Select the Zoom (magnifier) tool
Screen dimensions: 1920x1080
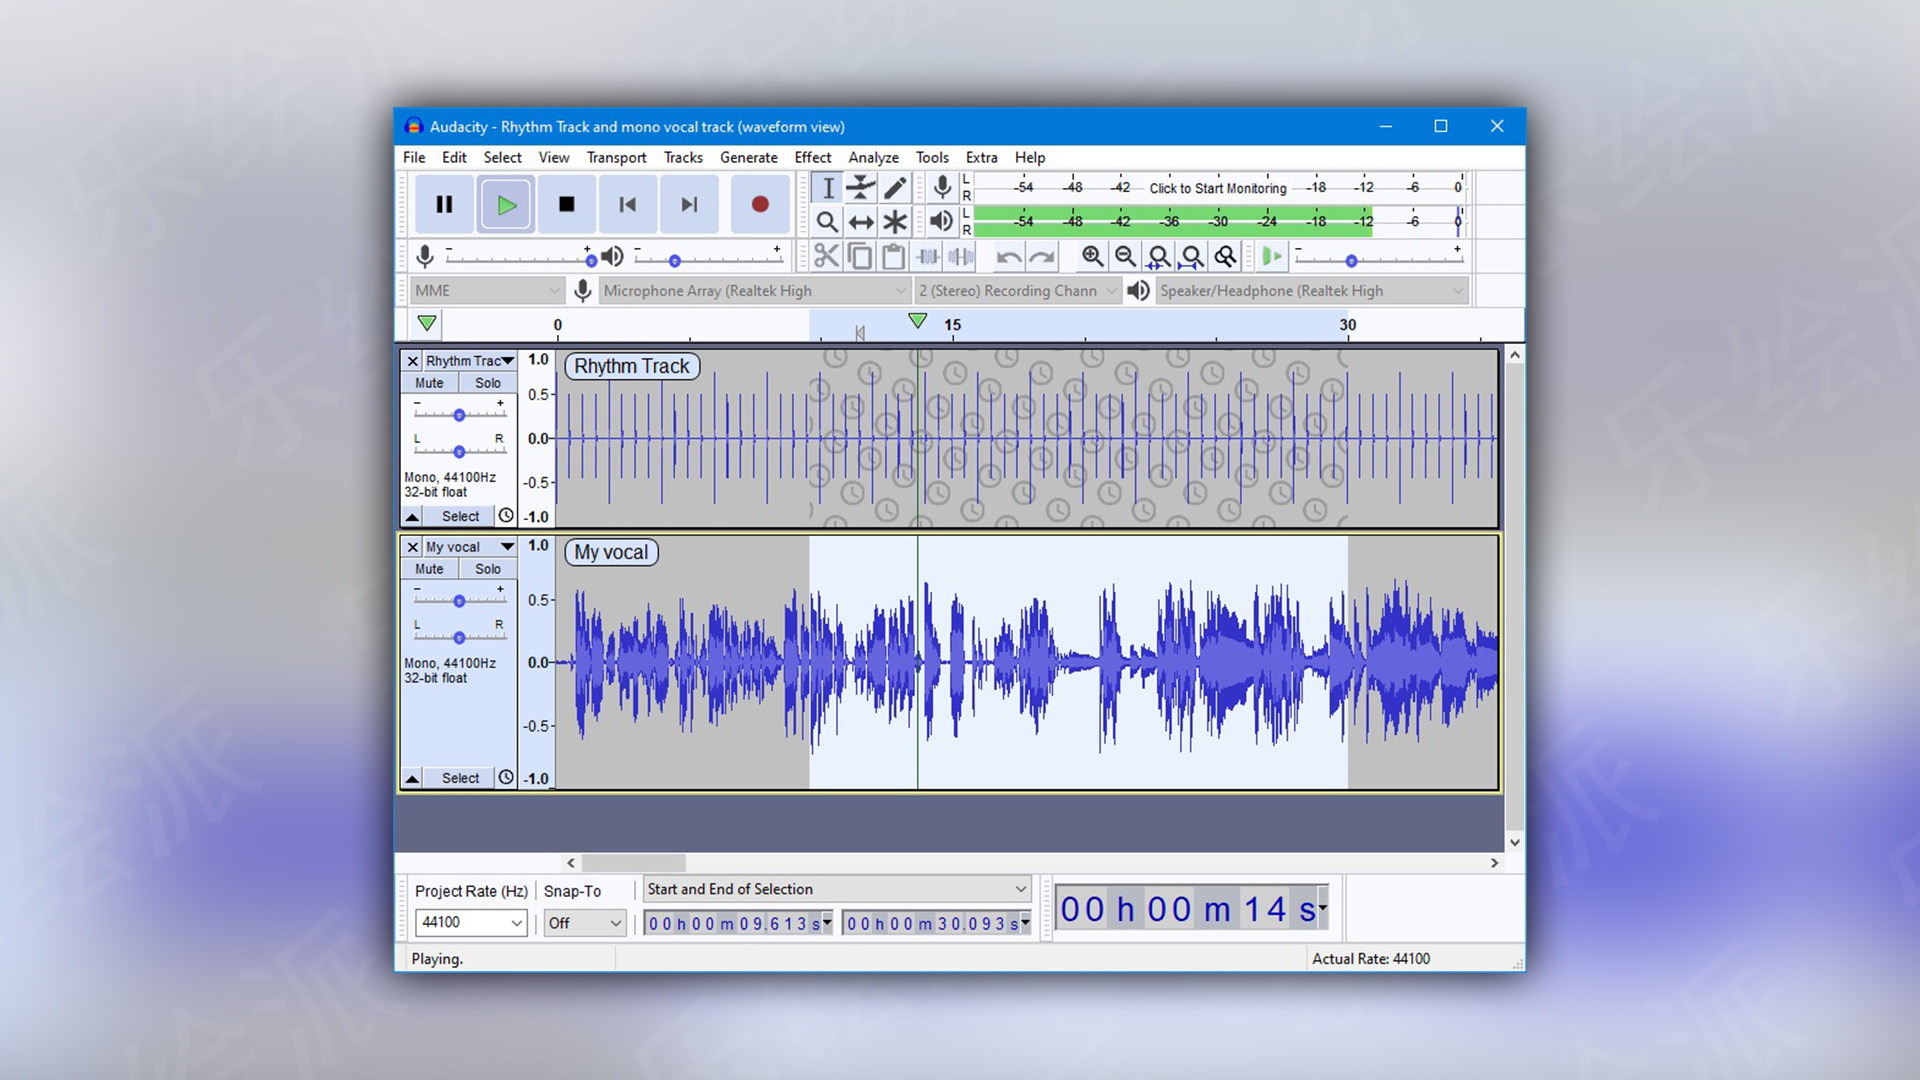click(827, 222)
